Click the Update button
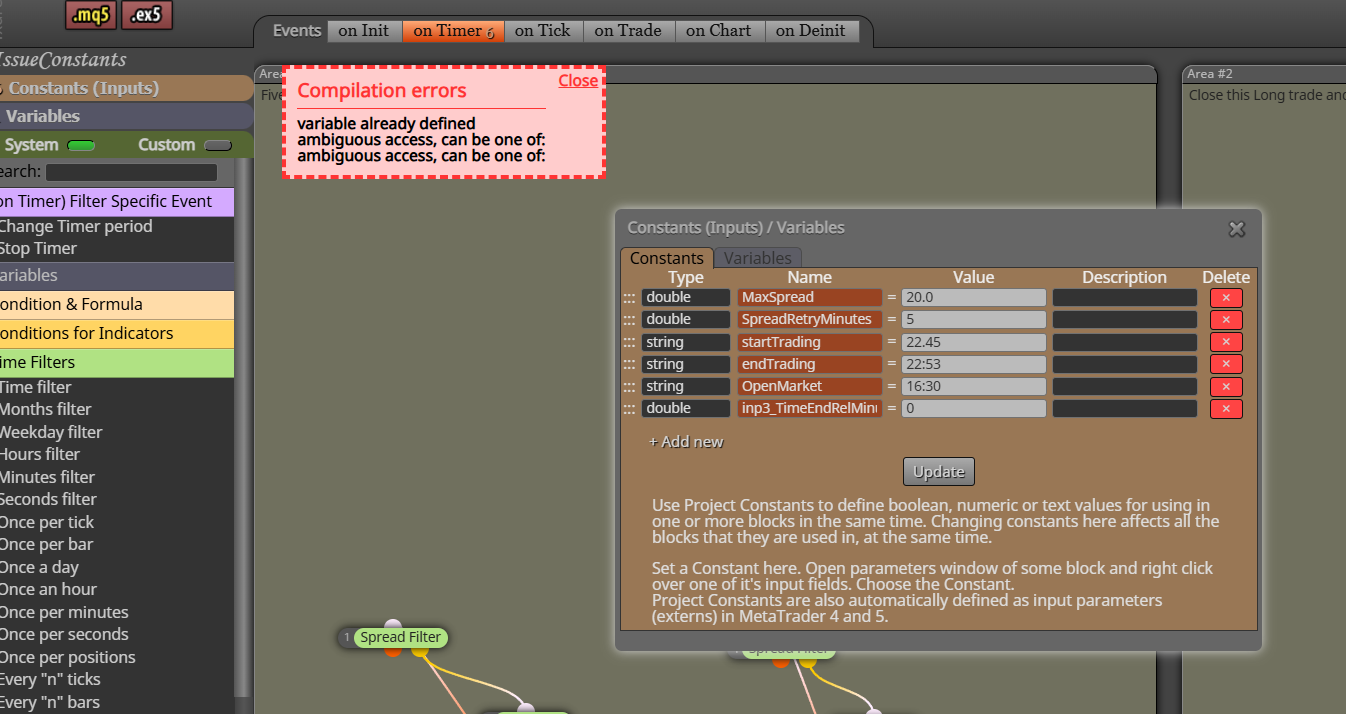Screen dimensions: 1346x714 click(x=939, y=472)
